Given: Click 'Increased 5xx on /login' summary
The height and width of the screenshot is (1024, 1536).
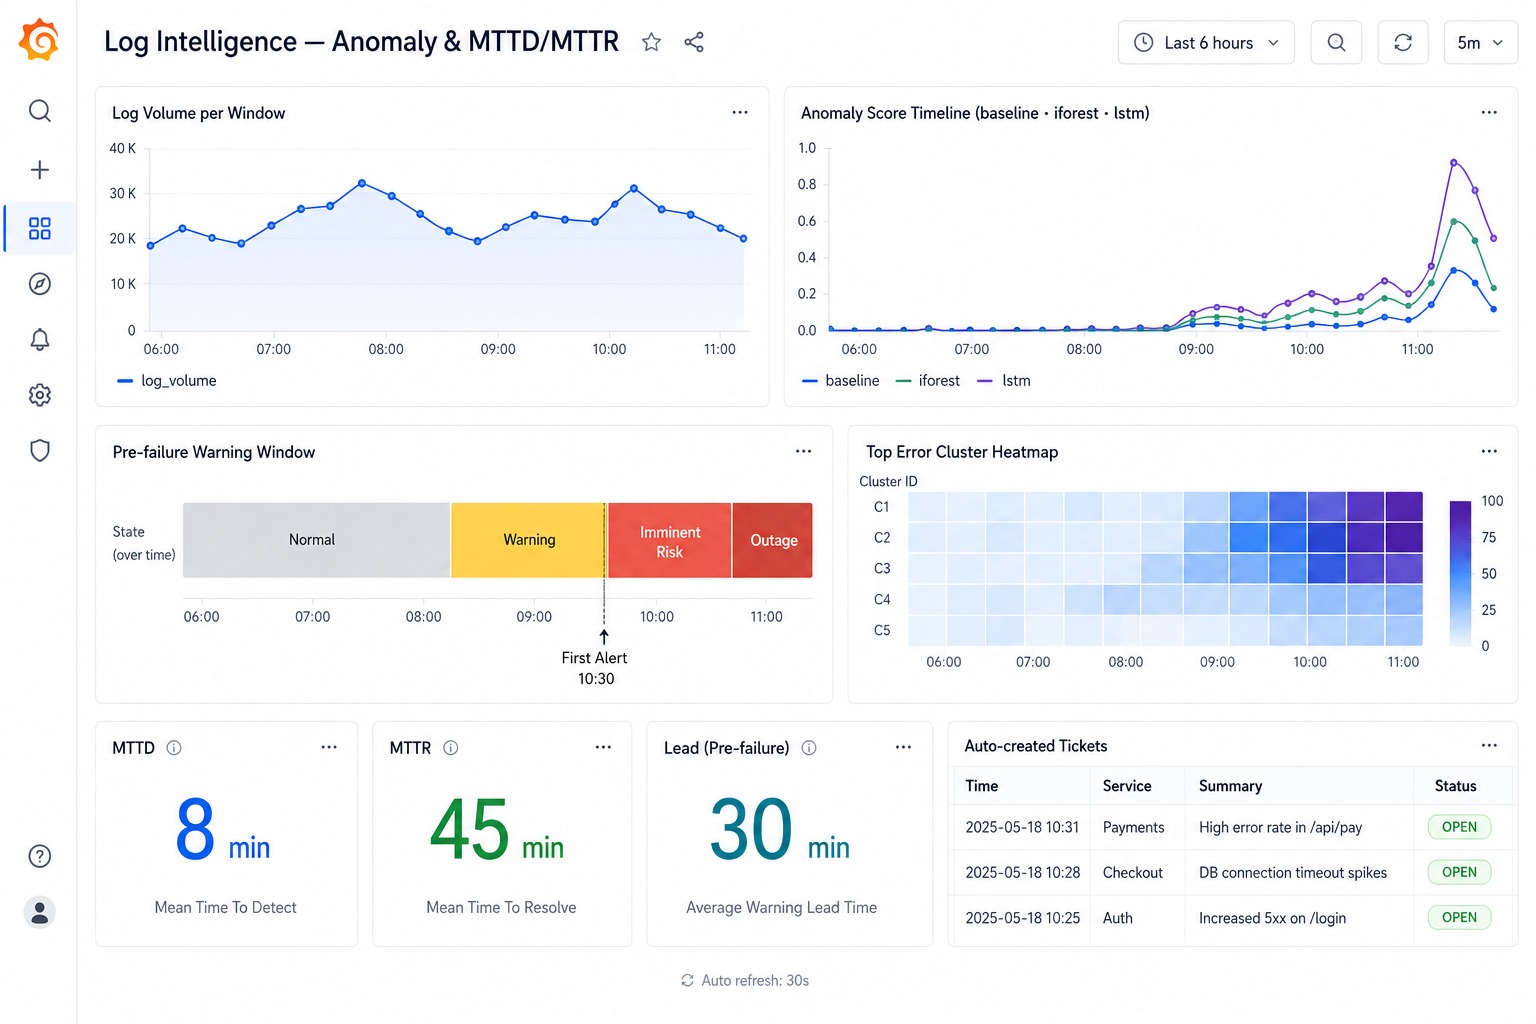Looking at the screenshot, I should (x=1272, y=918).
